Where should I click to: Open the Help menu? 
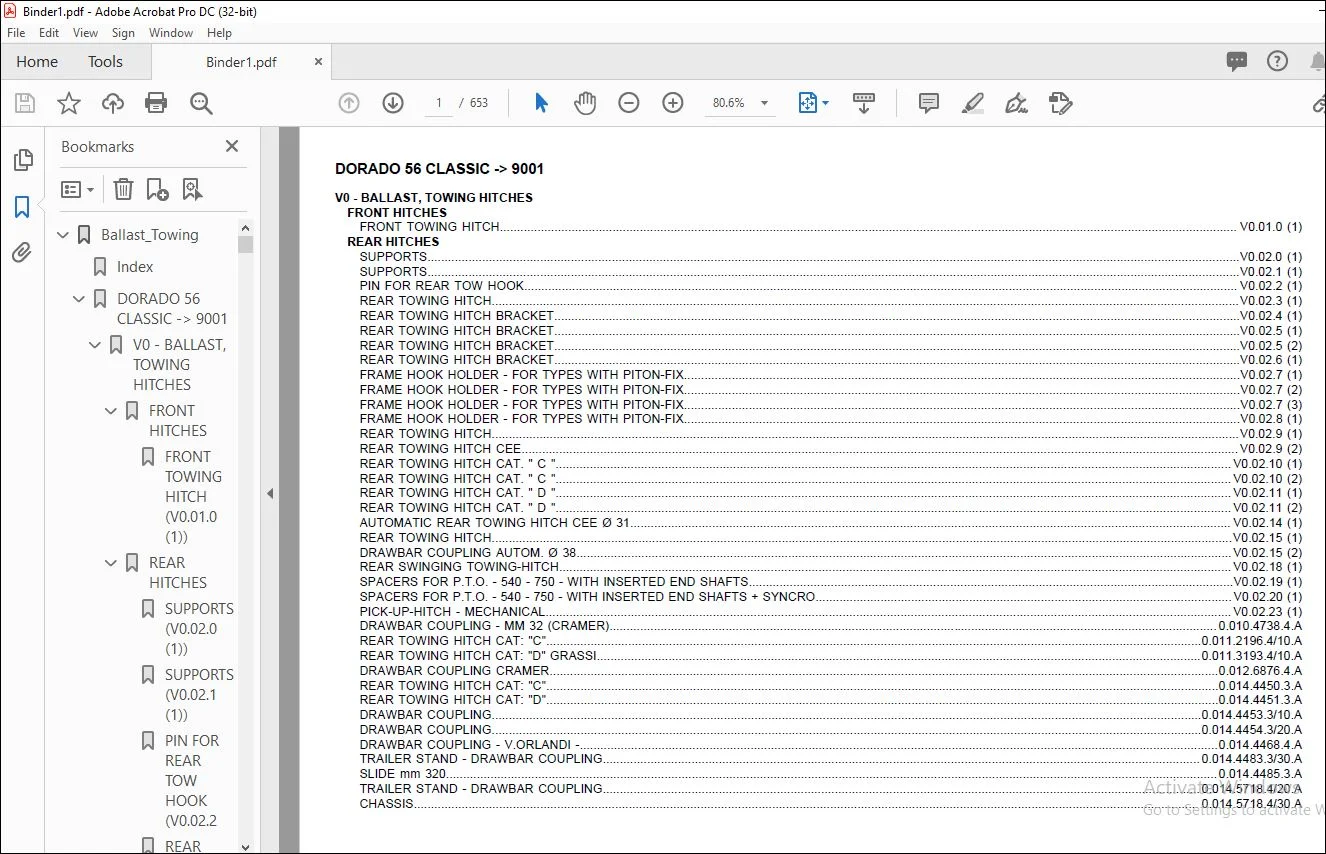[x=219, y=33]
